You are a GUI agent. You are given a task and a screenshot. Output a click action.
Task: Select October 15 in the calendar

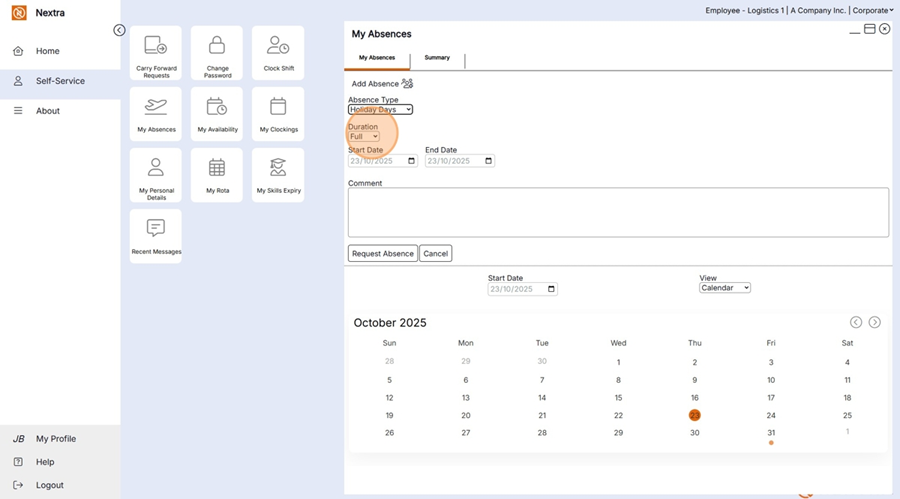click(x=618, y=398)
